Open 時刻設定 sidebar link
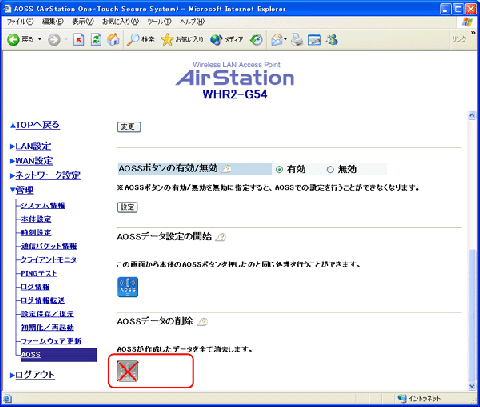This screenshot has height=407, width=480. coord(36,233)
